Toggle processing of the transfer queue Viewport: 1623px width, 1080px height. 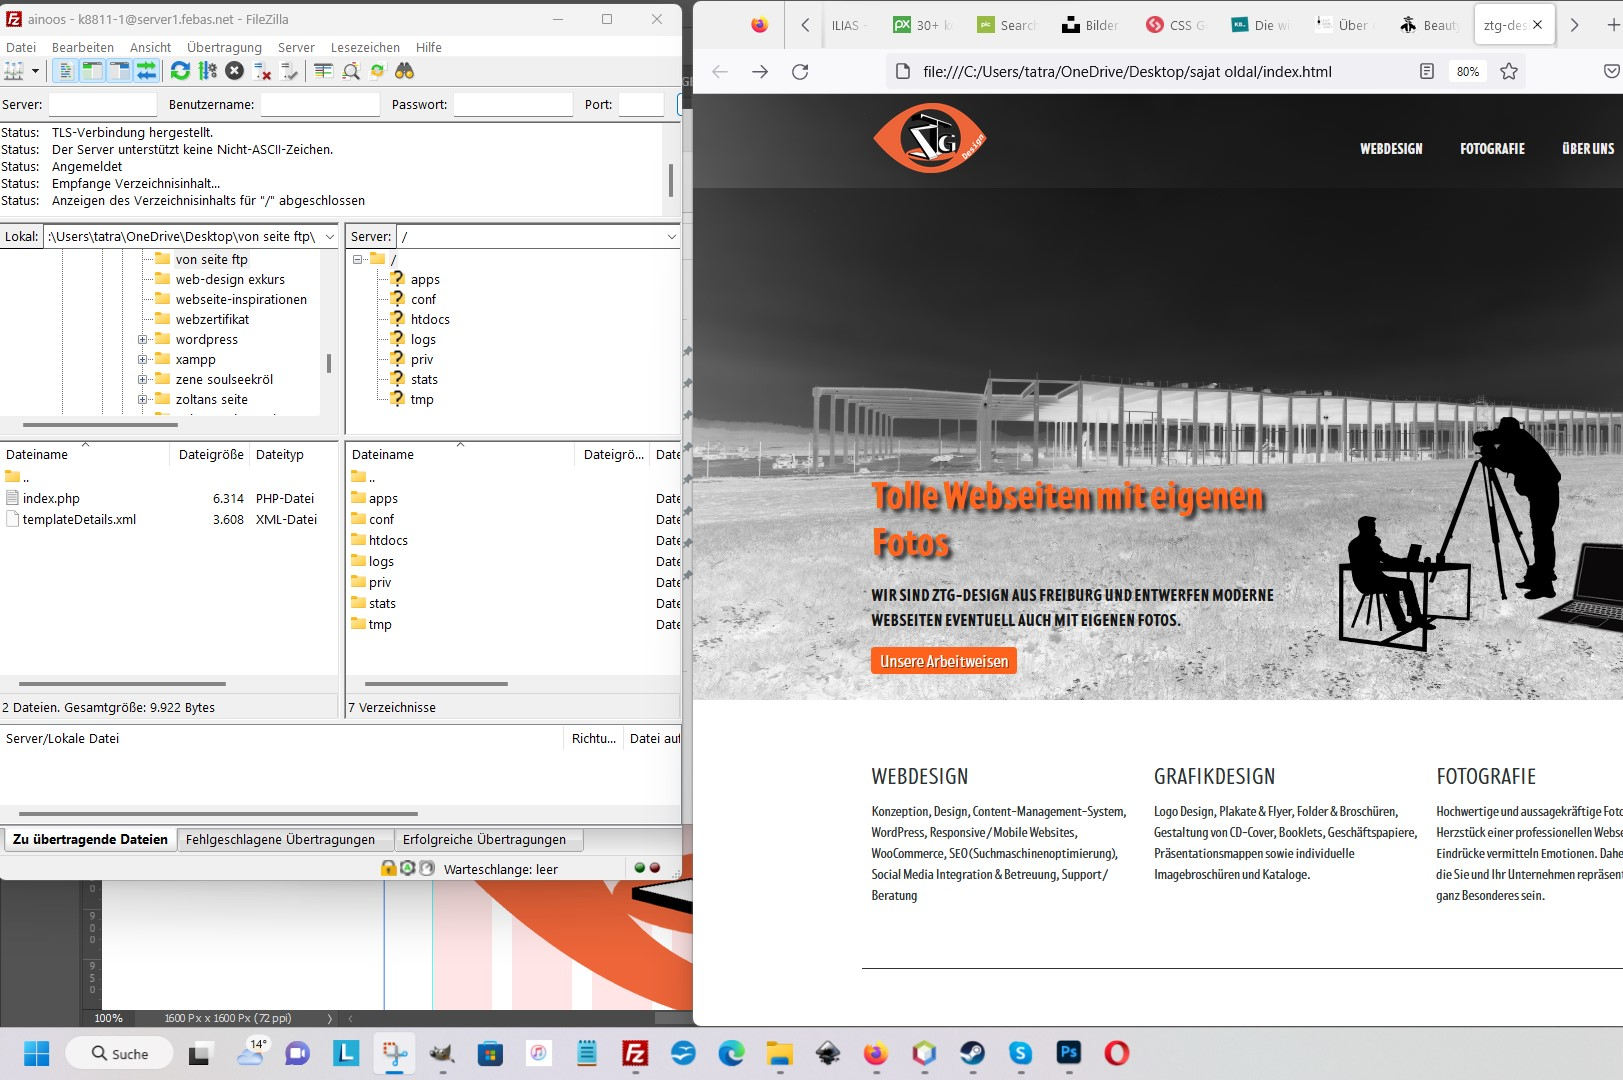point(207,71)
